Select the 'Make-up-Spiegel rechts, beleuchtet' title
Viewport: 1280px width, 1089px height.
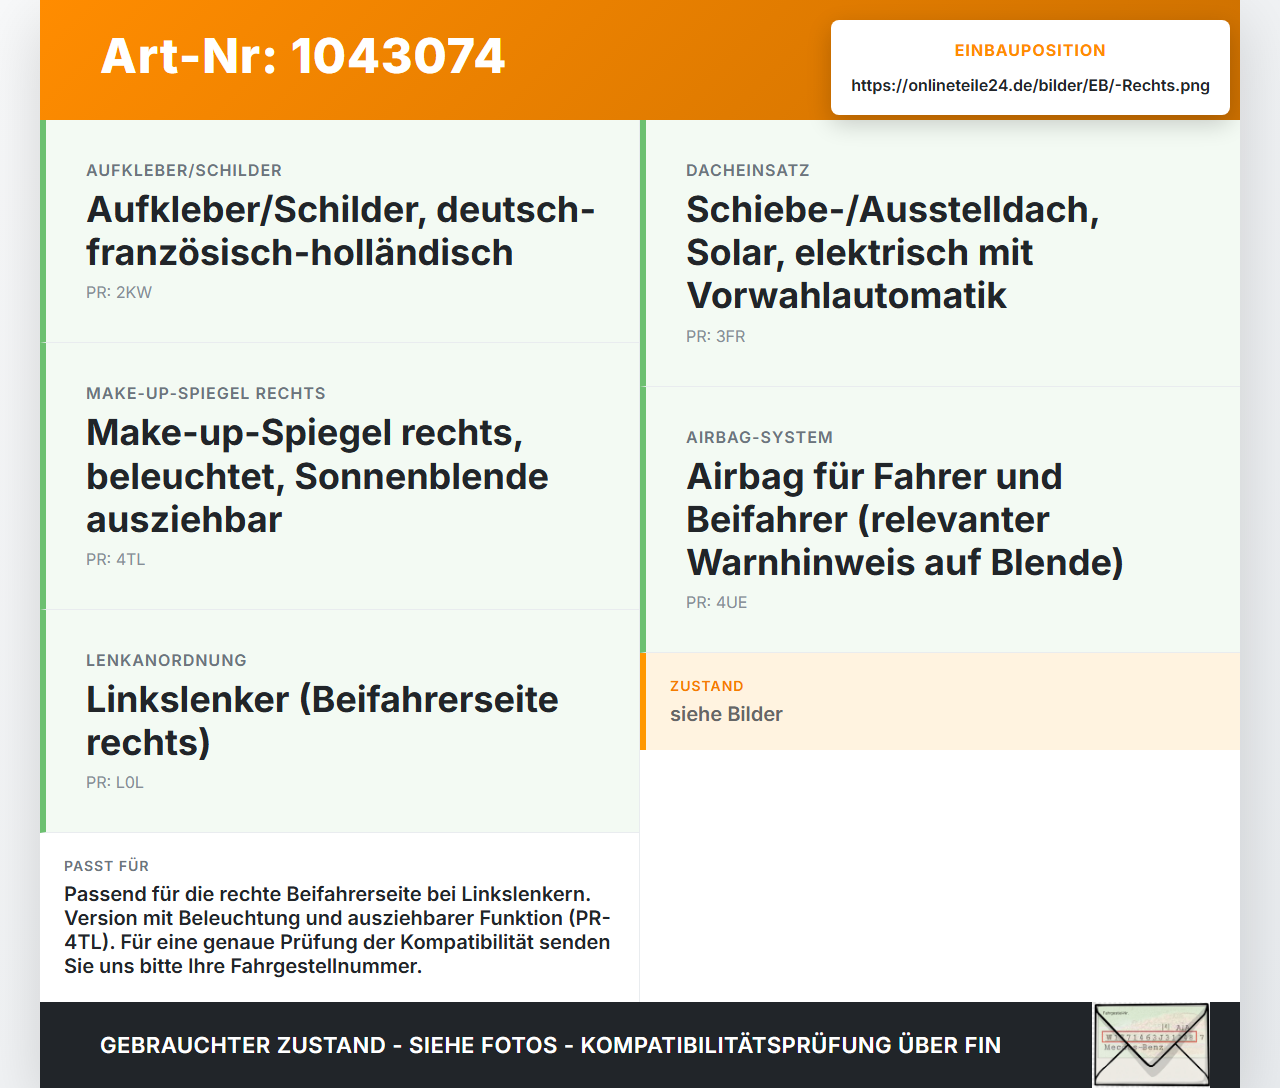click(317, 476)
